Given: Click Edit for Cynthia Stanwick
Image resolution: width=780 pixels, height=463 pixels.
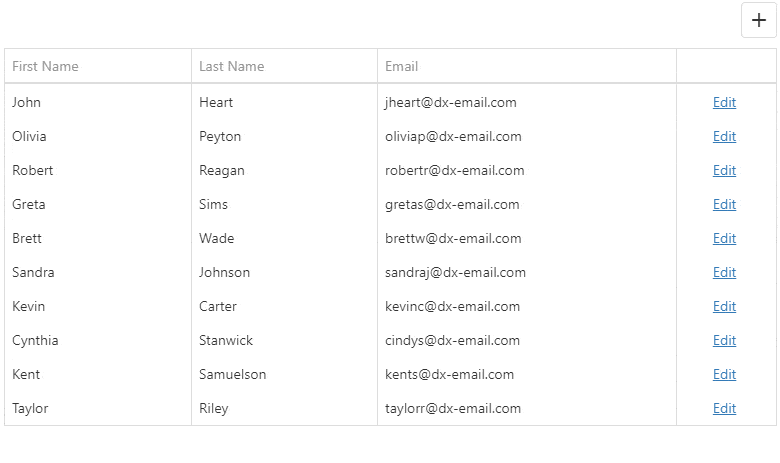Looking at the screenshot, I should click(x=724, y=340).
